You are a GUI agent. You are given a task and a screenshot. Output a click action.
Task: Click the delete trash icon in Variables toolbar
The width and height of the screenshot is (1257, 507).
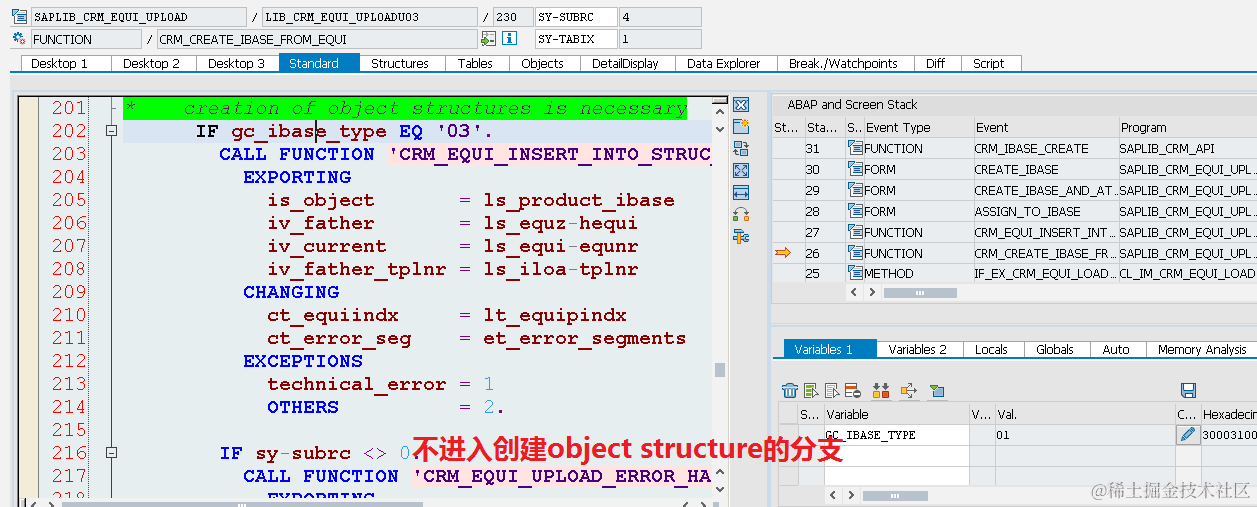pyautogui.click(x=790, y=390)
